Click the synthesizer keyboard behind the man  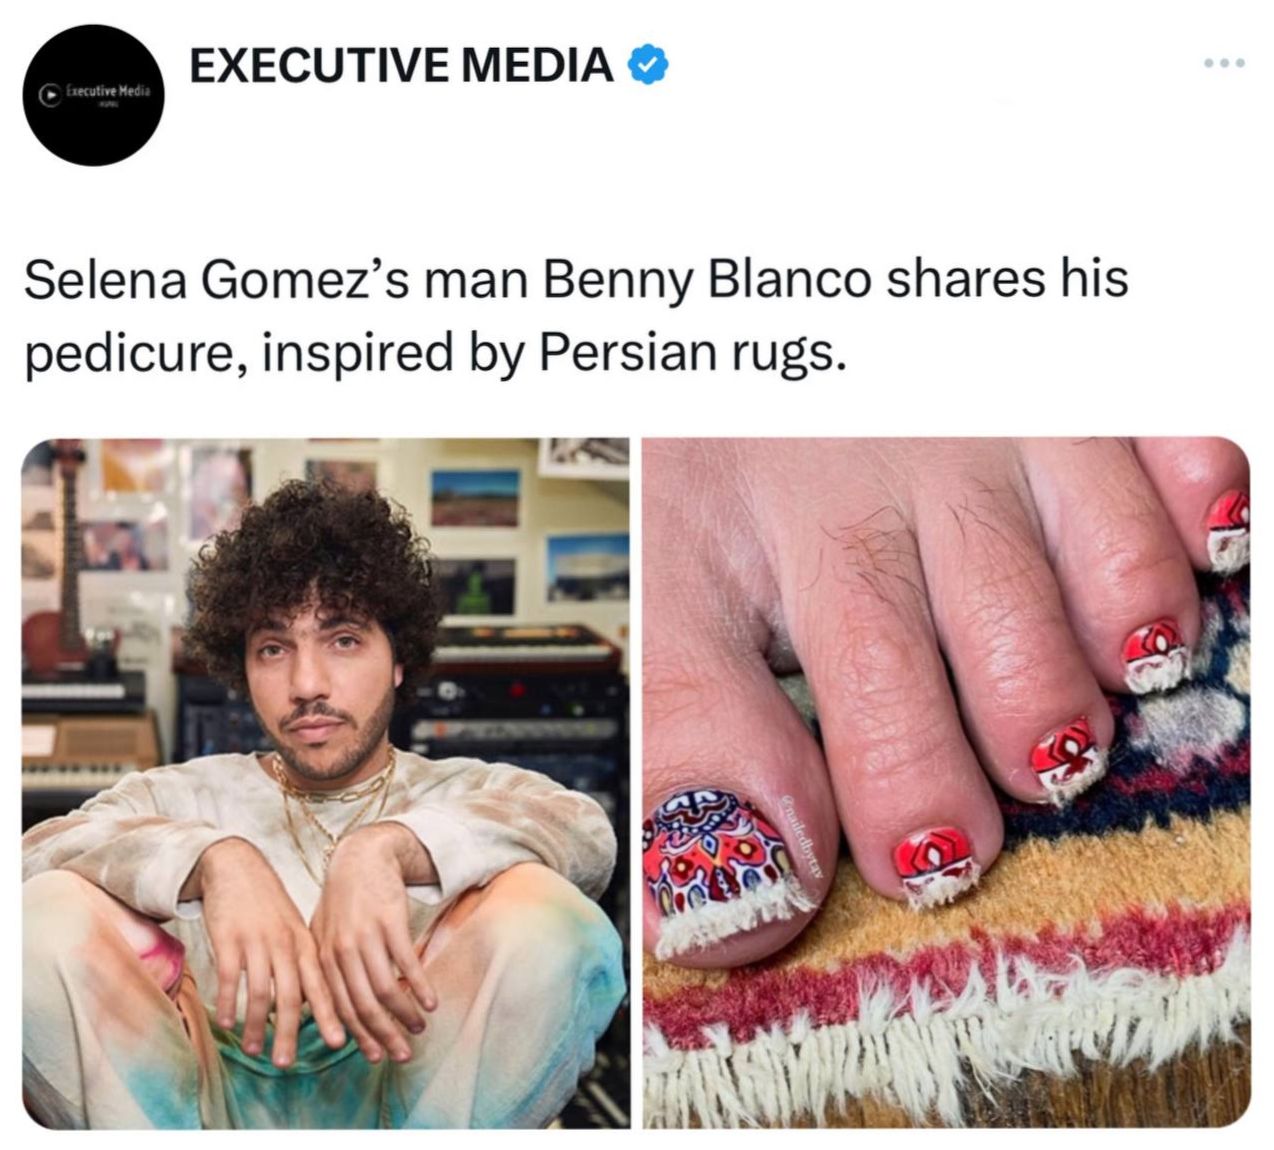[x=525, y=644]
